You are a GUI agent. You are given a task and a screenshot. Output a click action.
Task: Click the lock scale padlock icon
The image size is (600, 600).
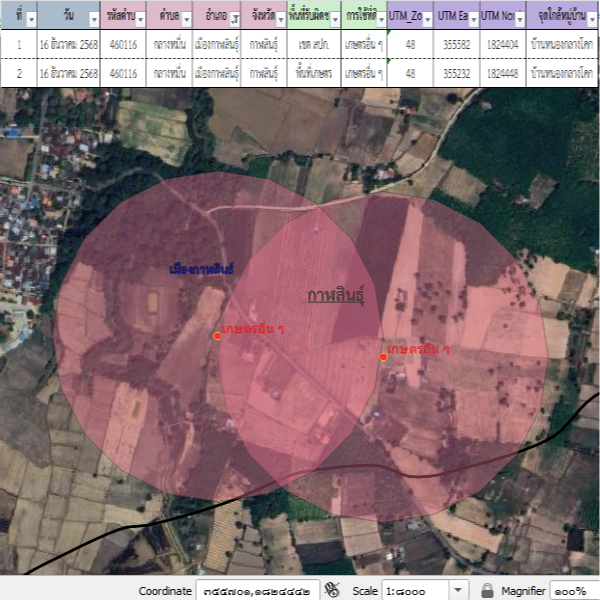(487, 590)
